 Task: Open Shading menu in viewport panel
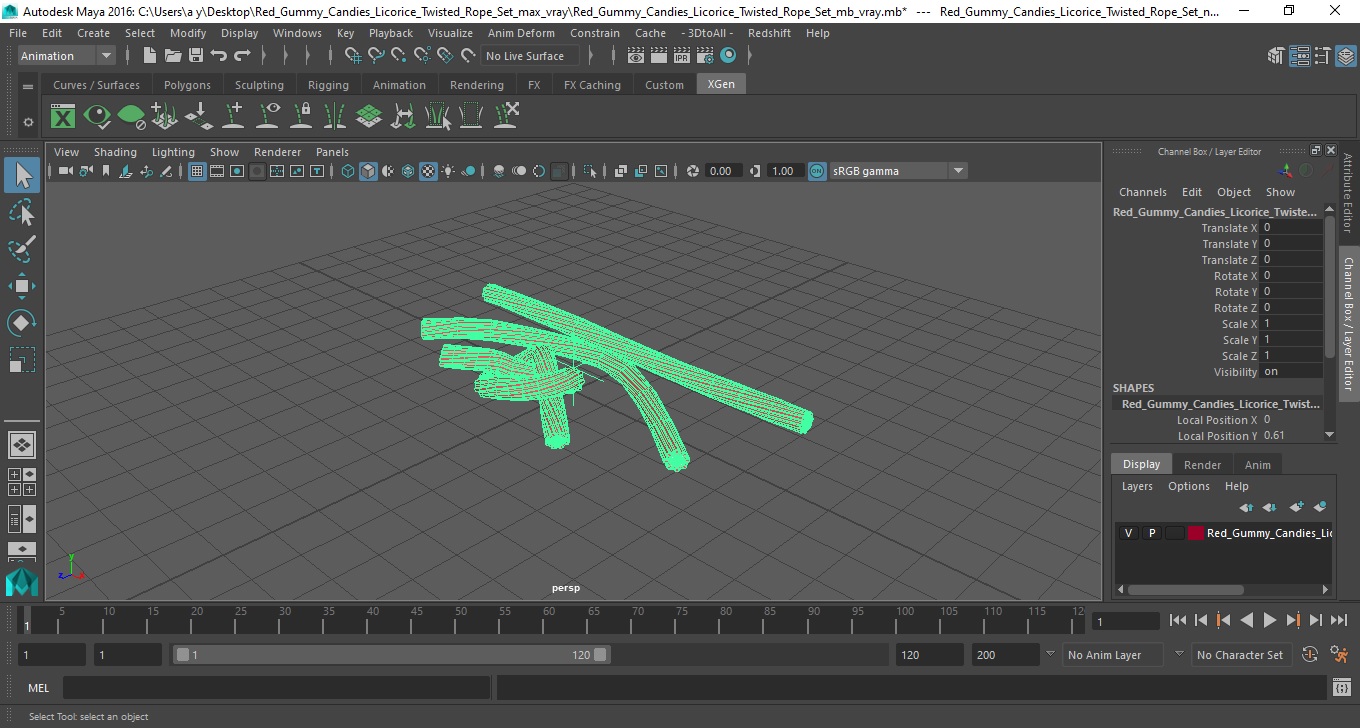pos(115,152)
